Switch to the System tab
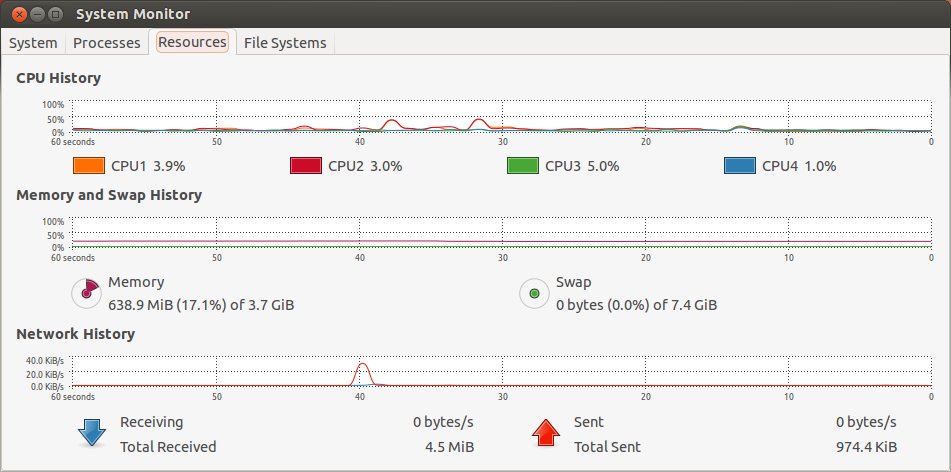This screenshot has height=472, width=951. tap(33, 43)
